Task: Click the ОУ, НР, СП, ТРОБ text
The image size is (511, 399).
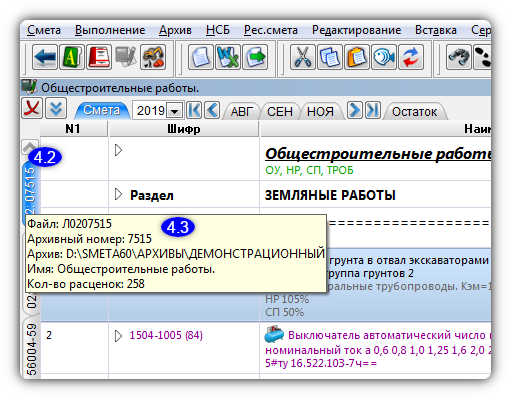Action: coord(309,170)
